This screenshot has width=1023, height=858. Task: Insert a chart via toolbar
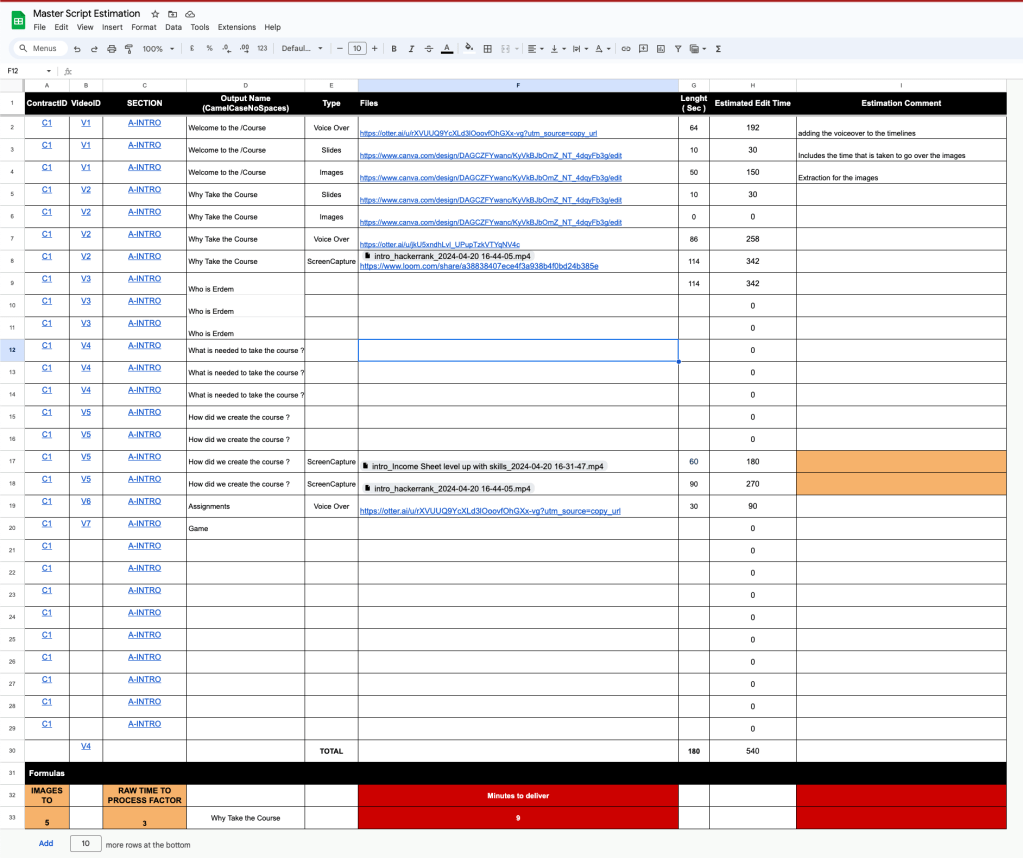pos(661,49)
